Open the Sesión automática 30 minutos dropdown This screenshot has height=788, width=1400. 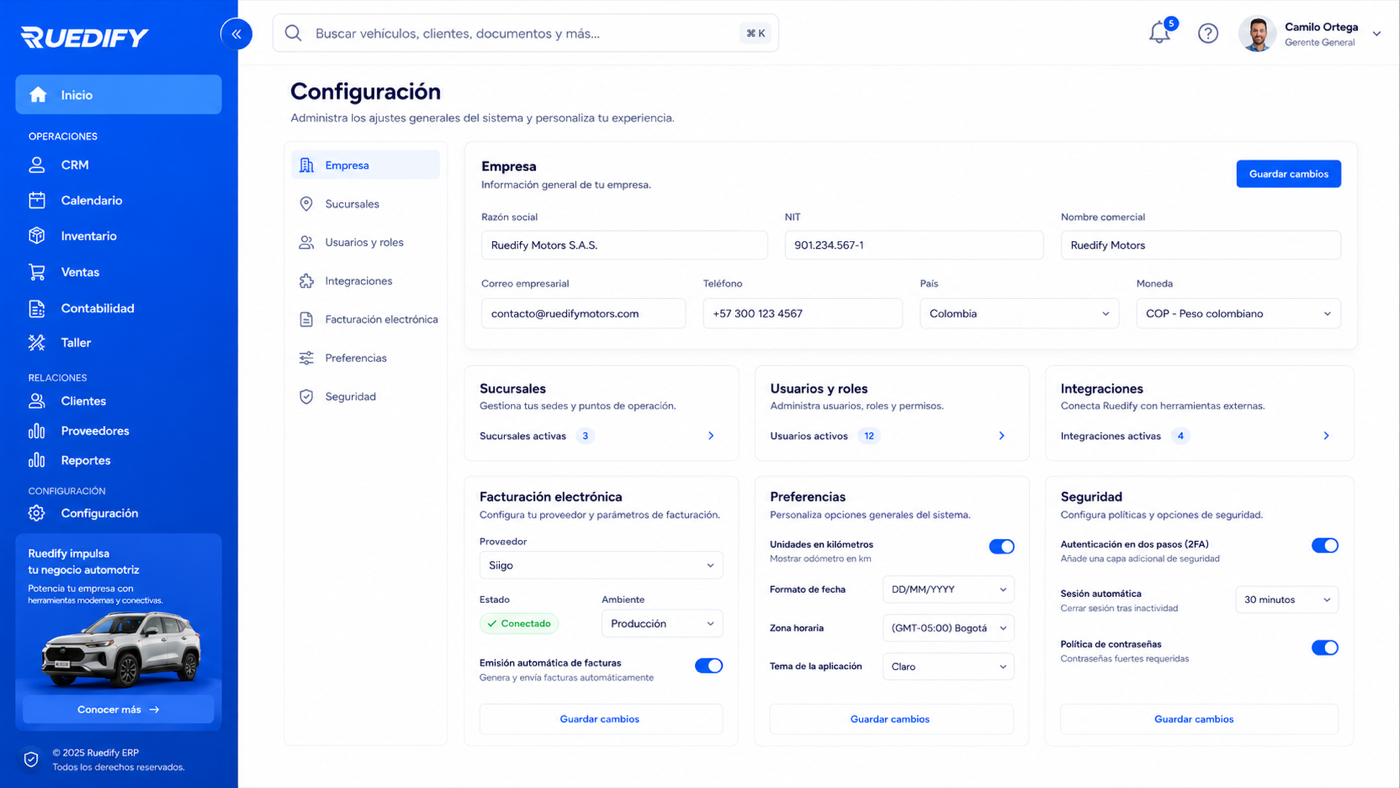[1287, 600]
